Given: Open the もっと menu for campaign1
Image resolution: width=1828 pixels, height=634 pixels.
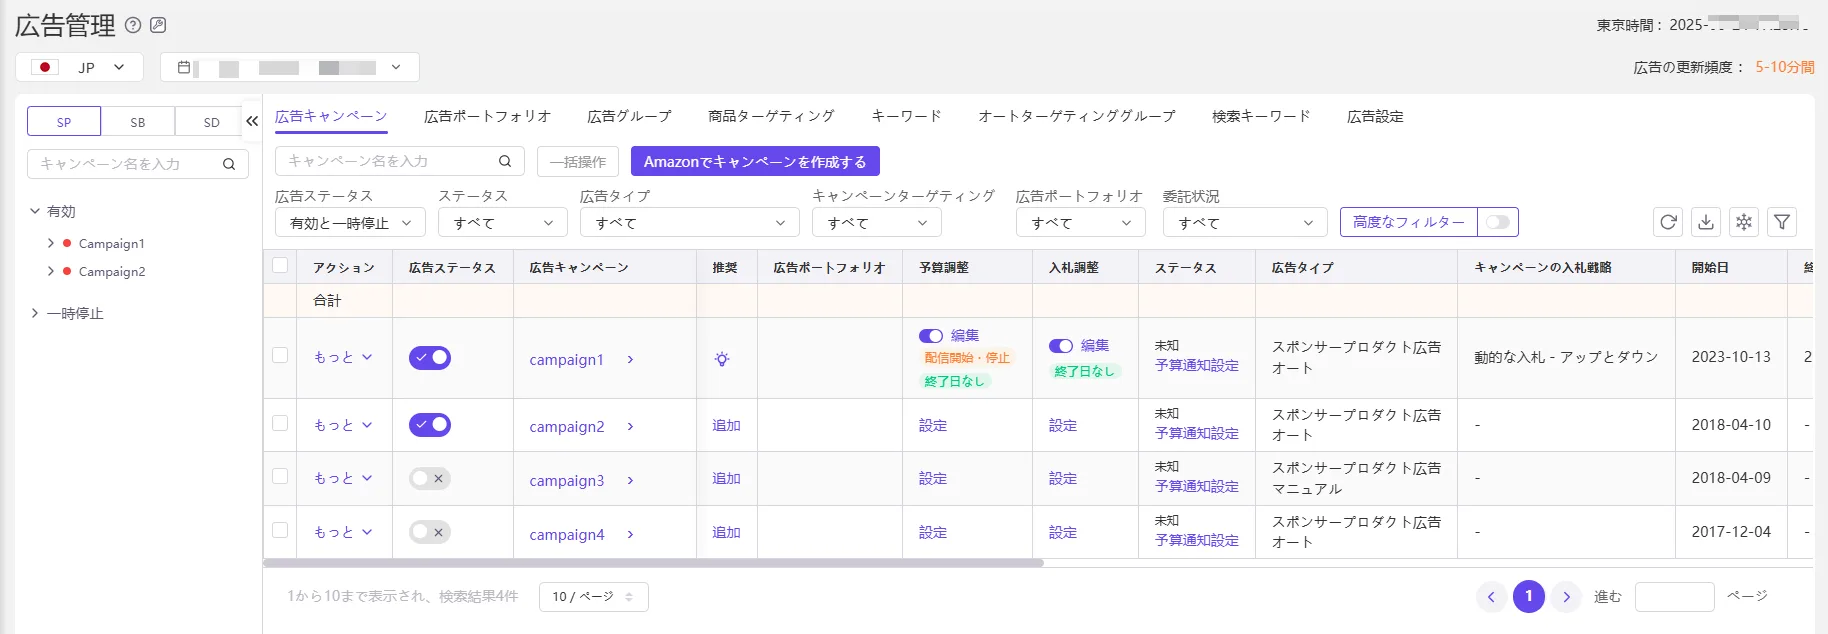Looking at the screenshot, I should [x=343, y=357].
